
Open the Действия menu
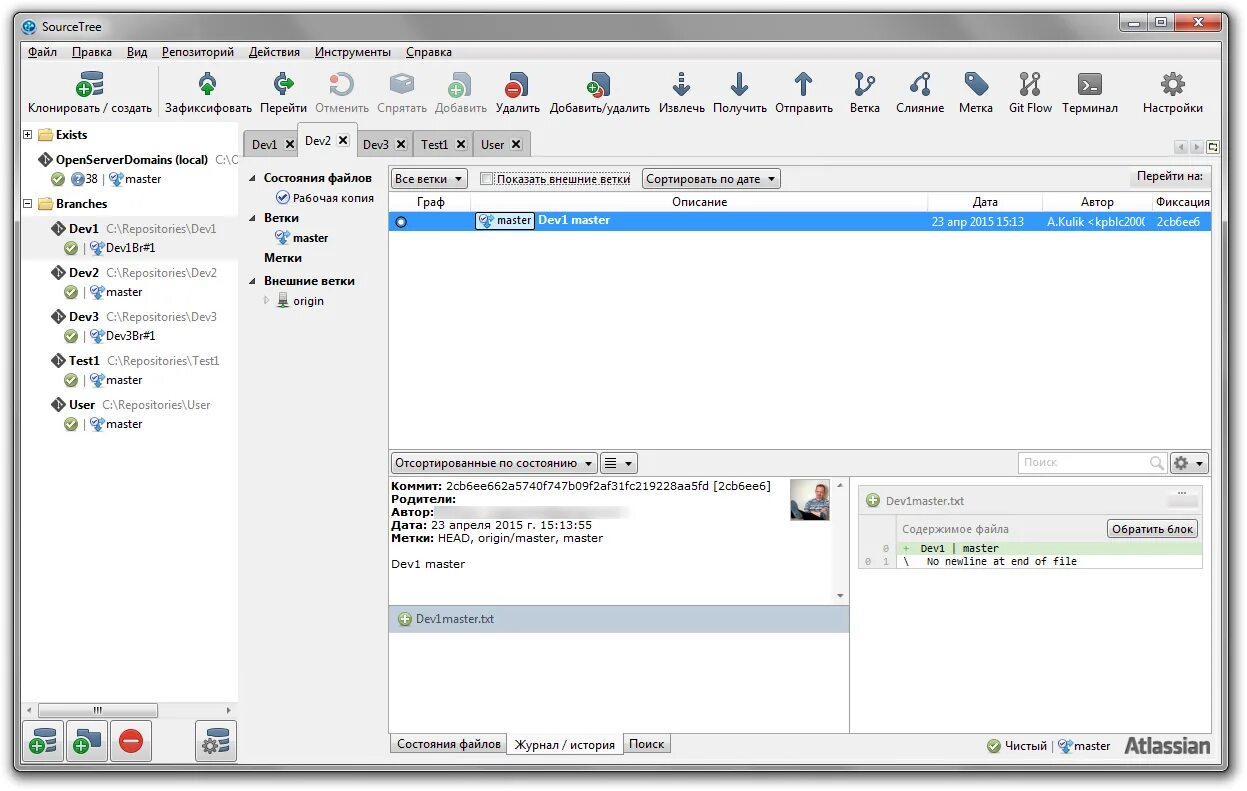(x=274, y=52)
